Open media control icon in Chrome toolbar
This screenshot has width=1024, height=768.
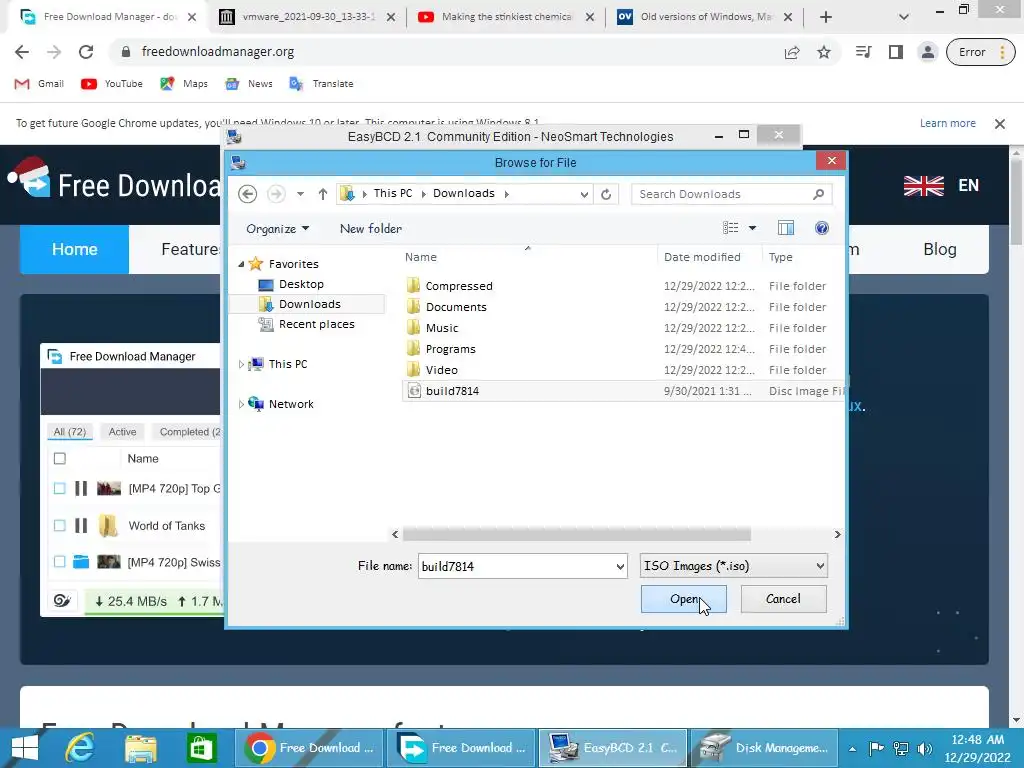point(863,52)
